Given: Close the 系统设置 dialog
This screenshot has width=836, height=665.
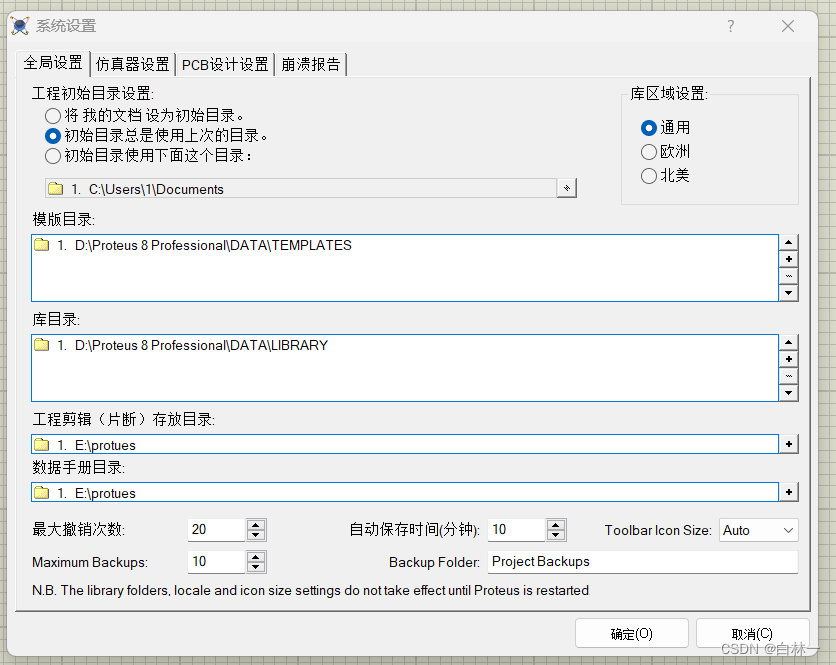Looking at the screenshot, I should click(x=788, y=26).
